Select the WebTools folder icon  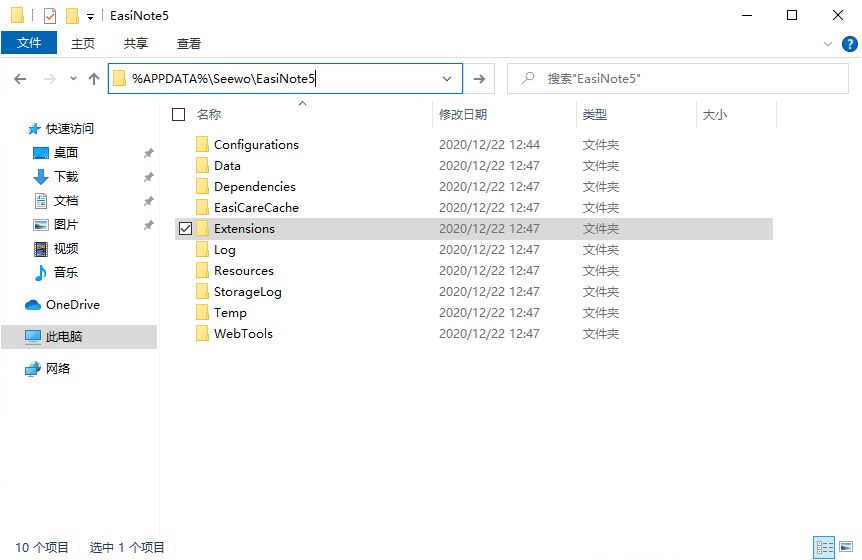pos(202,334)
